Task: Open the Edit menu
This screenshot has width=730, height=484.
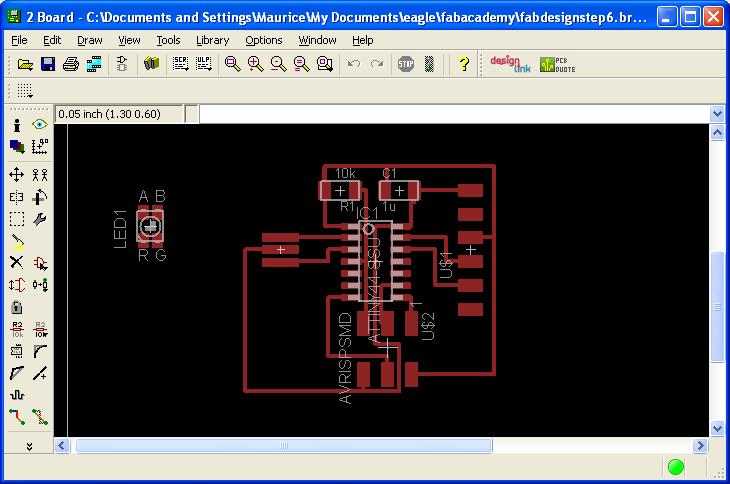Action: coord(52,40)
